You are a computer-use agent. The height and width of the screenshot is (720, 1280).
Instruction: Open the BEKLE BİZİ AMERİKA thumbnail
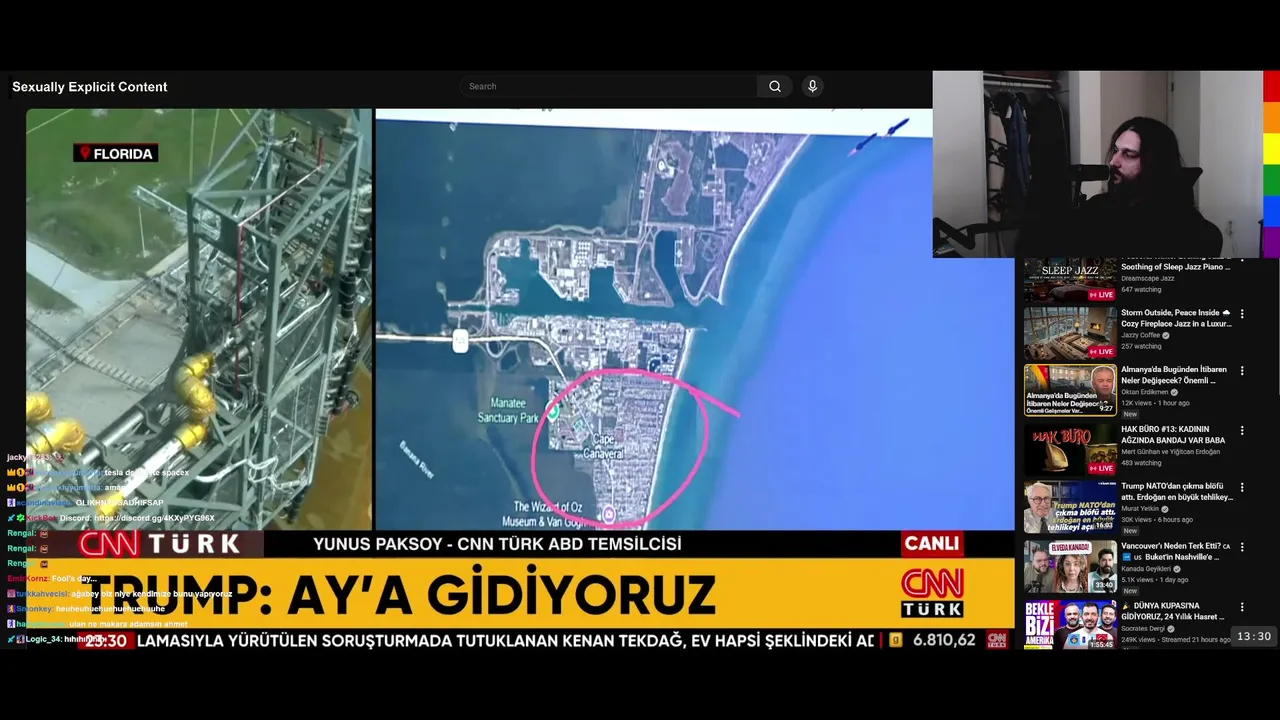[x=1070, y=625]
